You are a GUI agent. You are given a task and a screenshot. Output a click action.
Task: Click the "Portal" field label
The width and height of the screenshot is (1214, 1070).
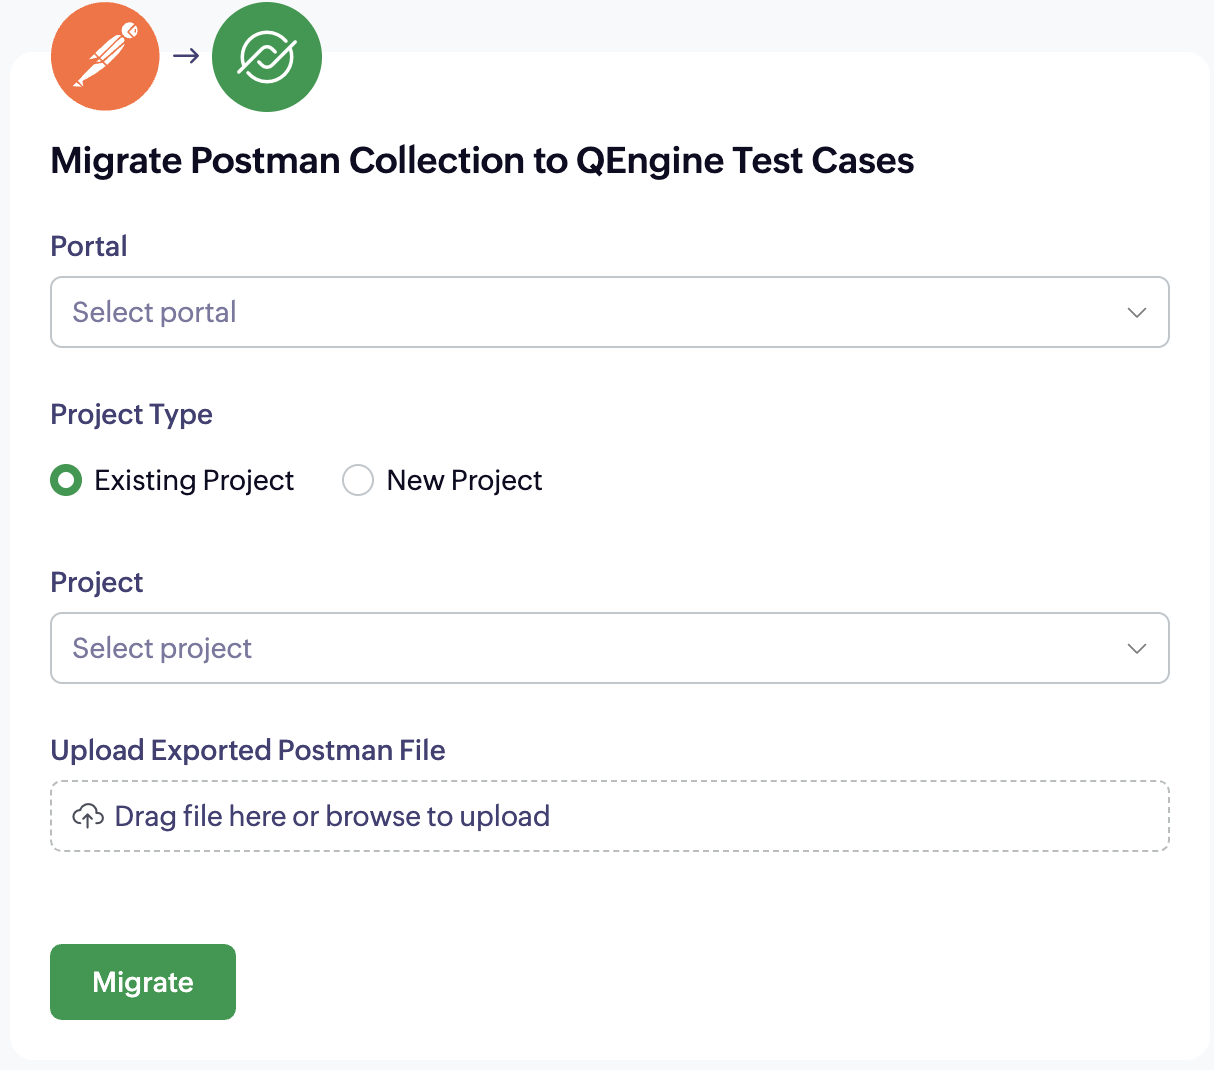pyautogui.click(x=89, y=246)
